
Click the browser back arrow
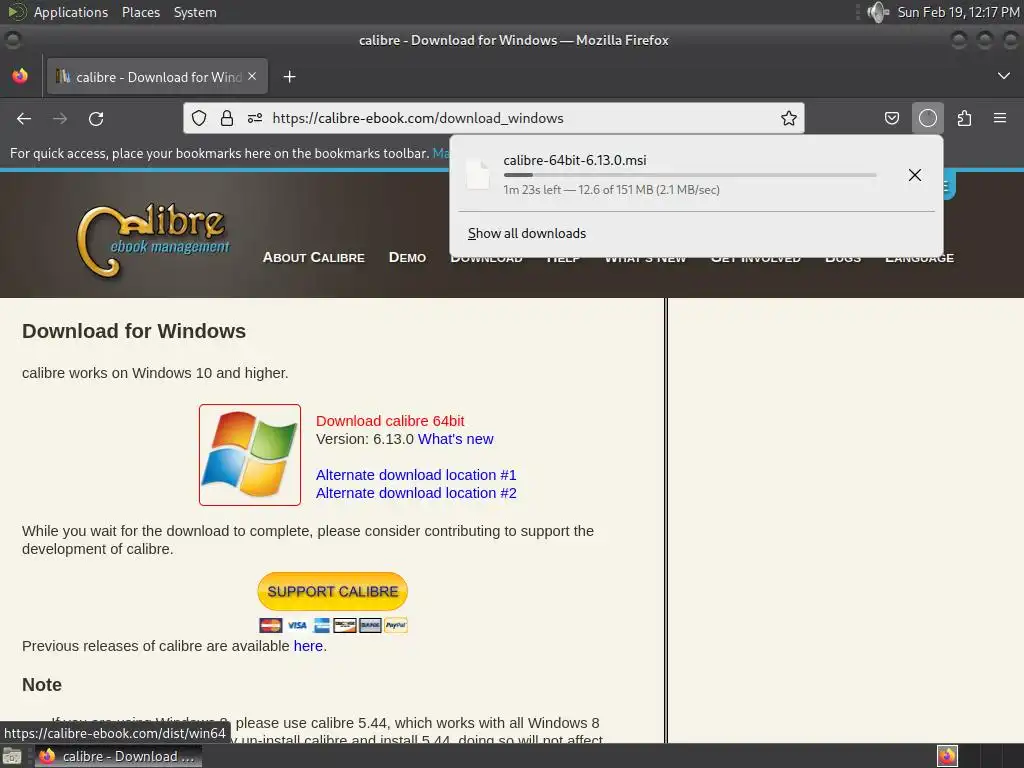(24, 118)
